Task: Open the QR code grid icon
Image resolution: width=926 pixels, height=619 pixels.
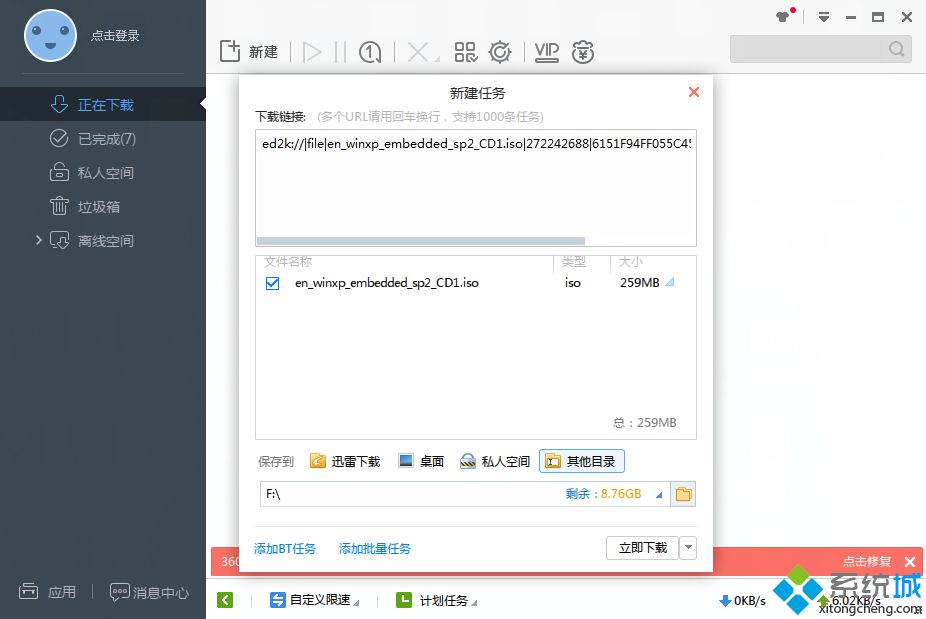Action: point(466,52)
